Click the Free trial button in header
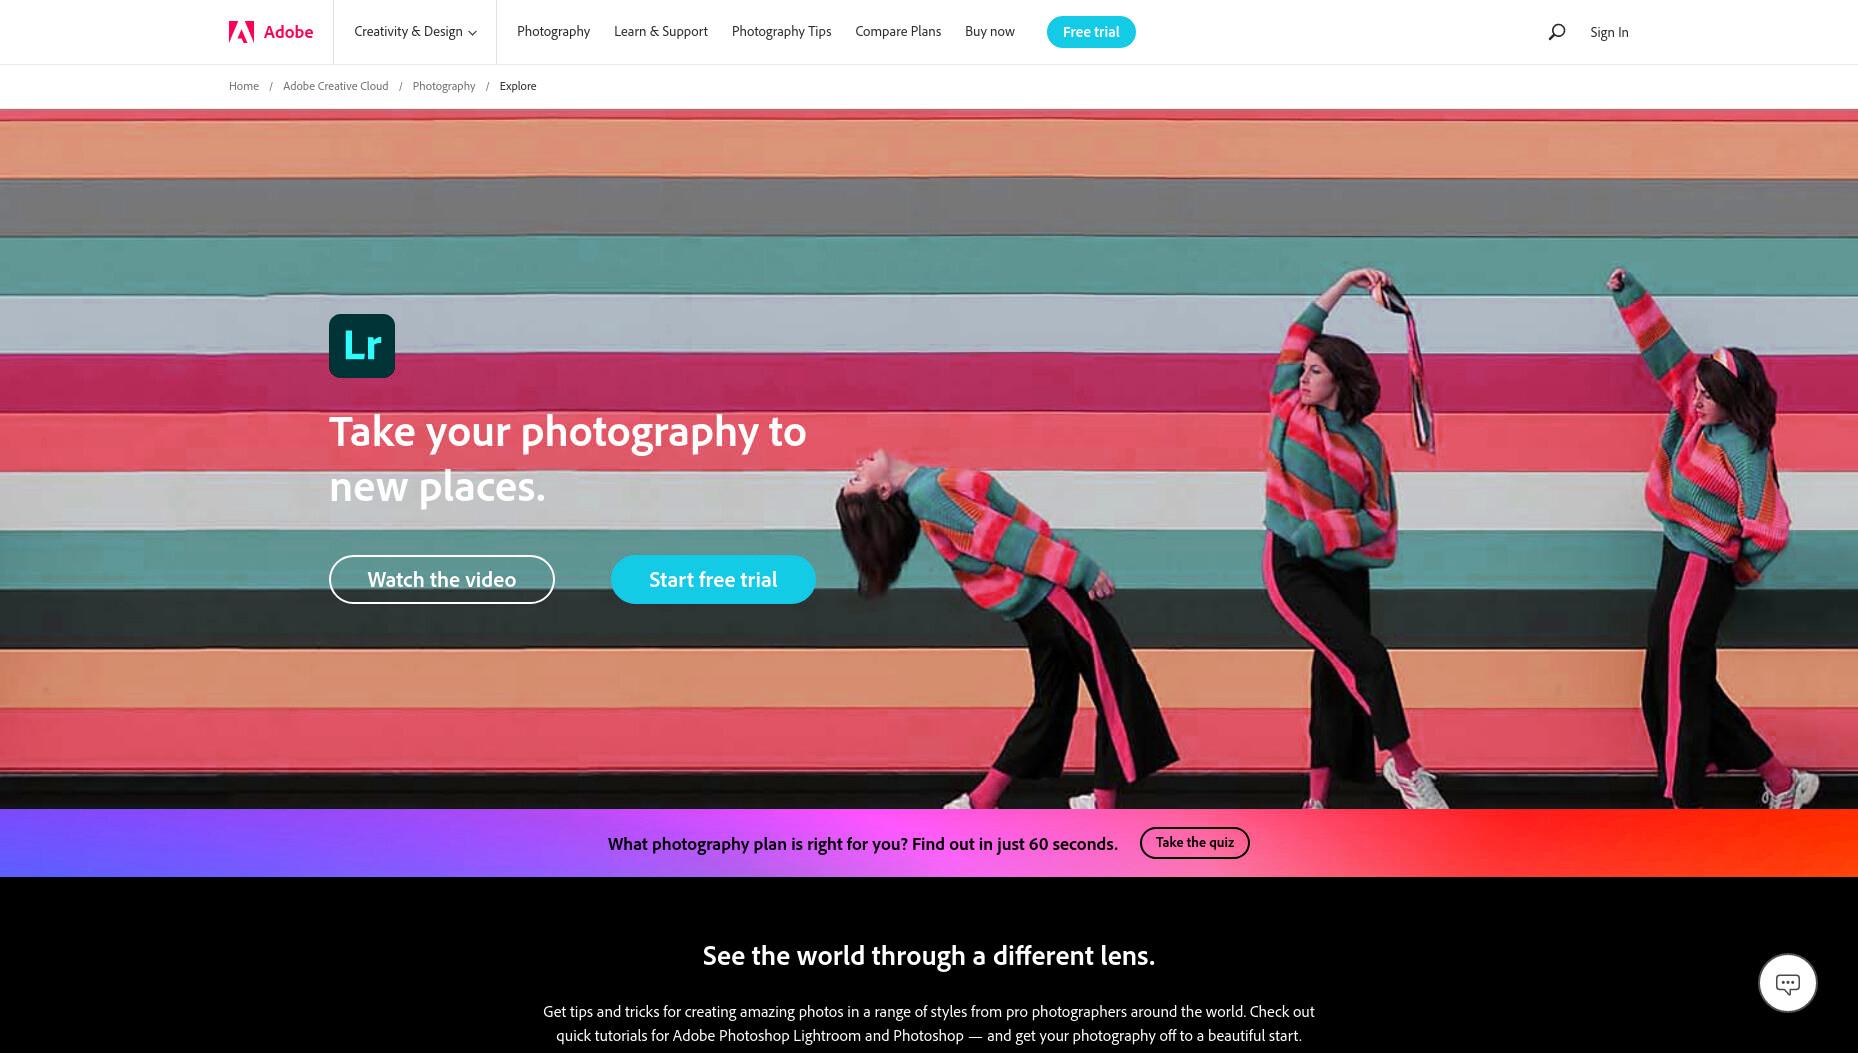The width and height of the screenshot is (1858, 1053). [1091, 32]
